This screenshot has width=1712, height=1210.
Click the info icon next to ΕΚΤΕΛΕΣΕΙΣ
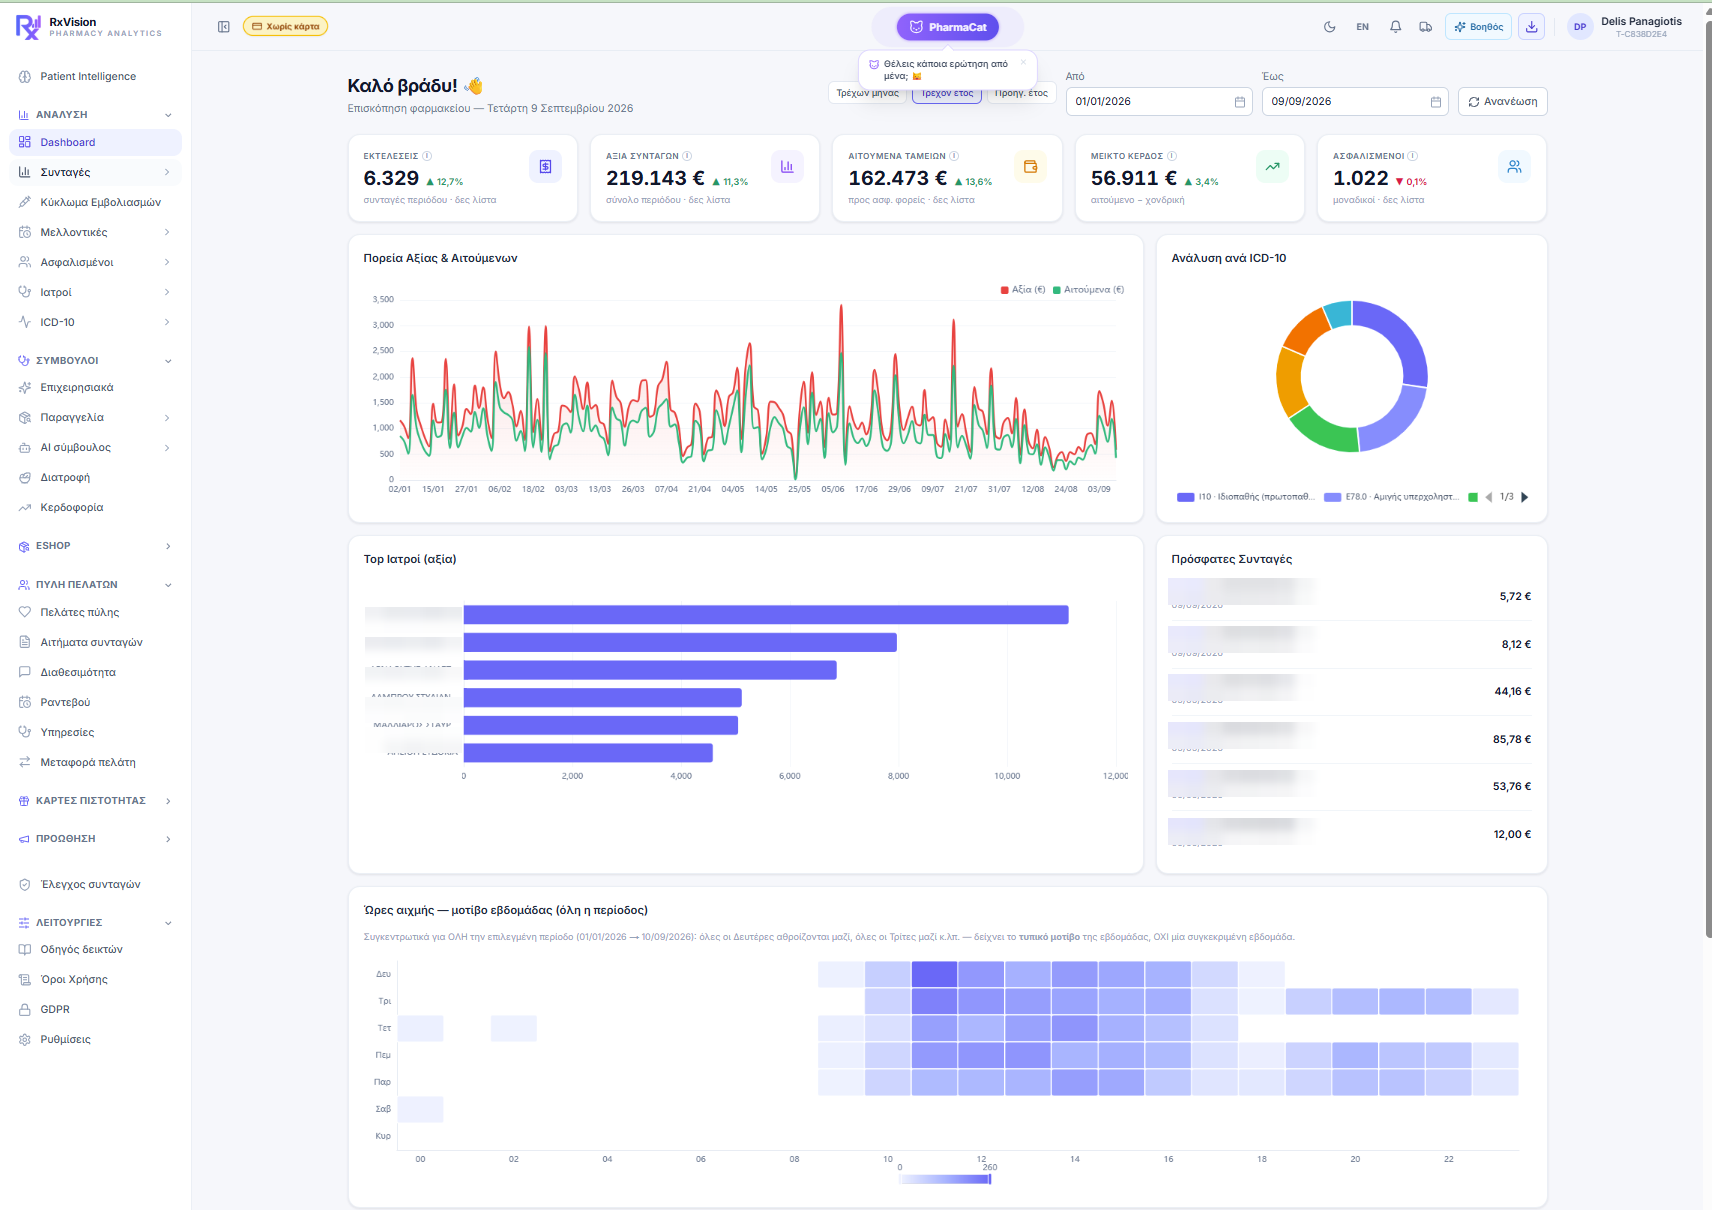point(427,156)
